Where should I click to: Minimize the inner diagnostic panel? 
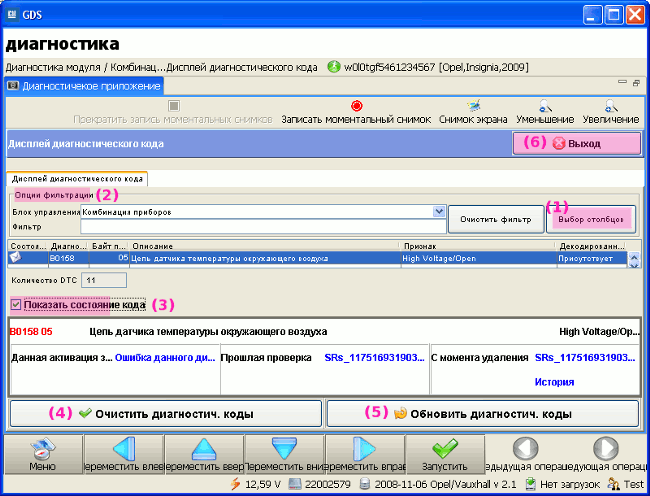click(x=622, y=82)
